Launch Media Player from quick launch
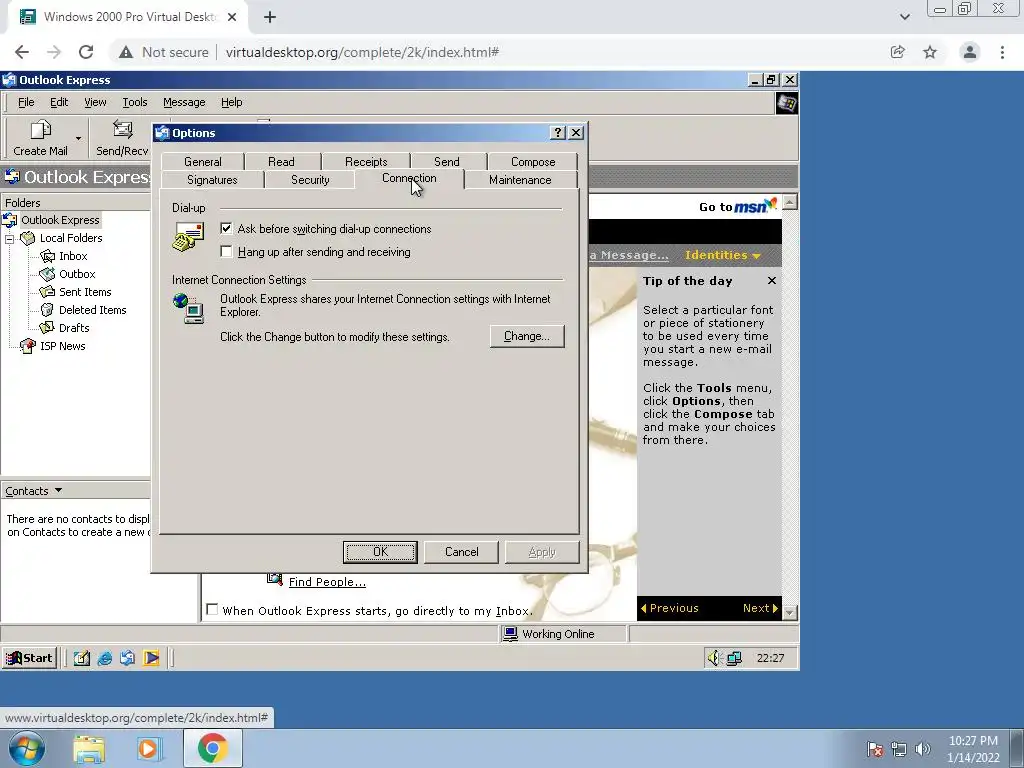The height and width of the screenshot is (768, 1024). point(152,658)
